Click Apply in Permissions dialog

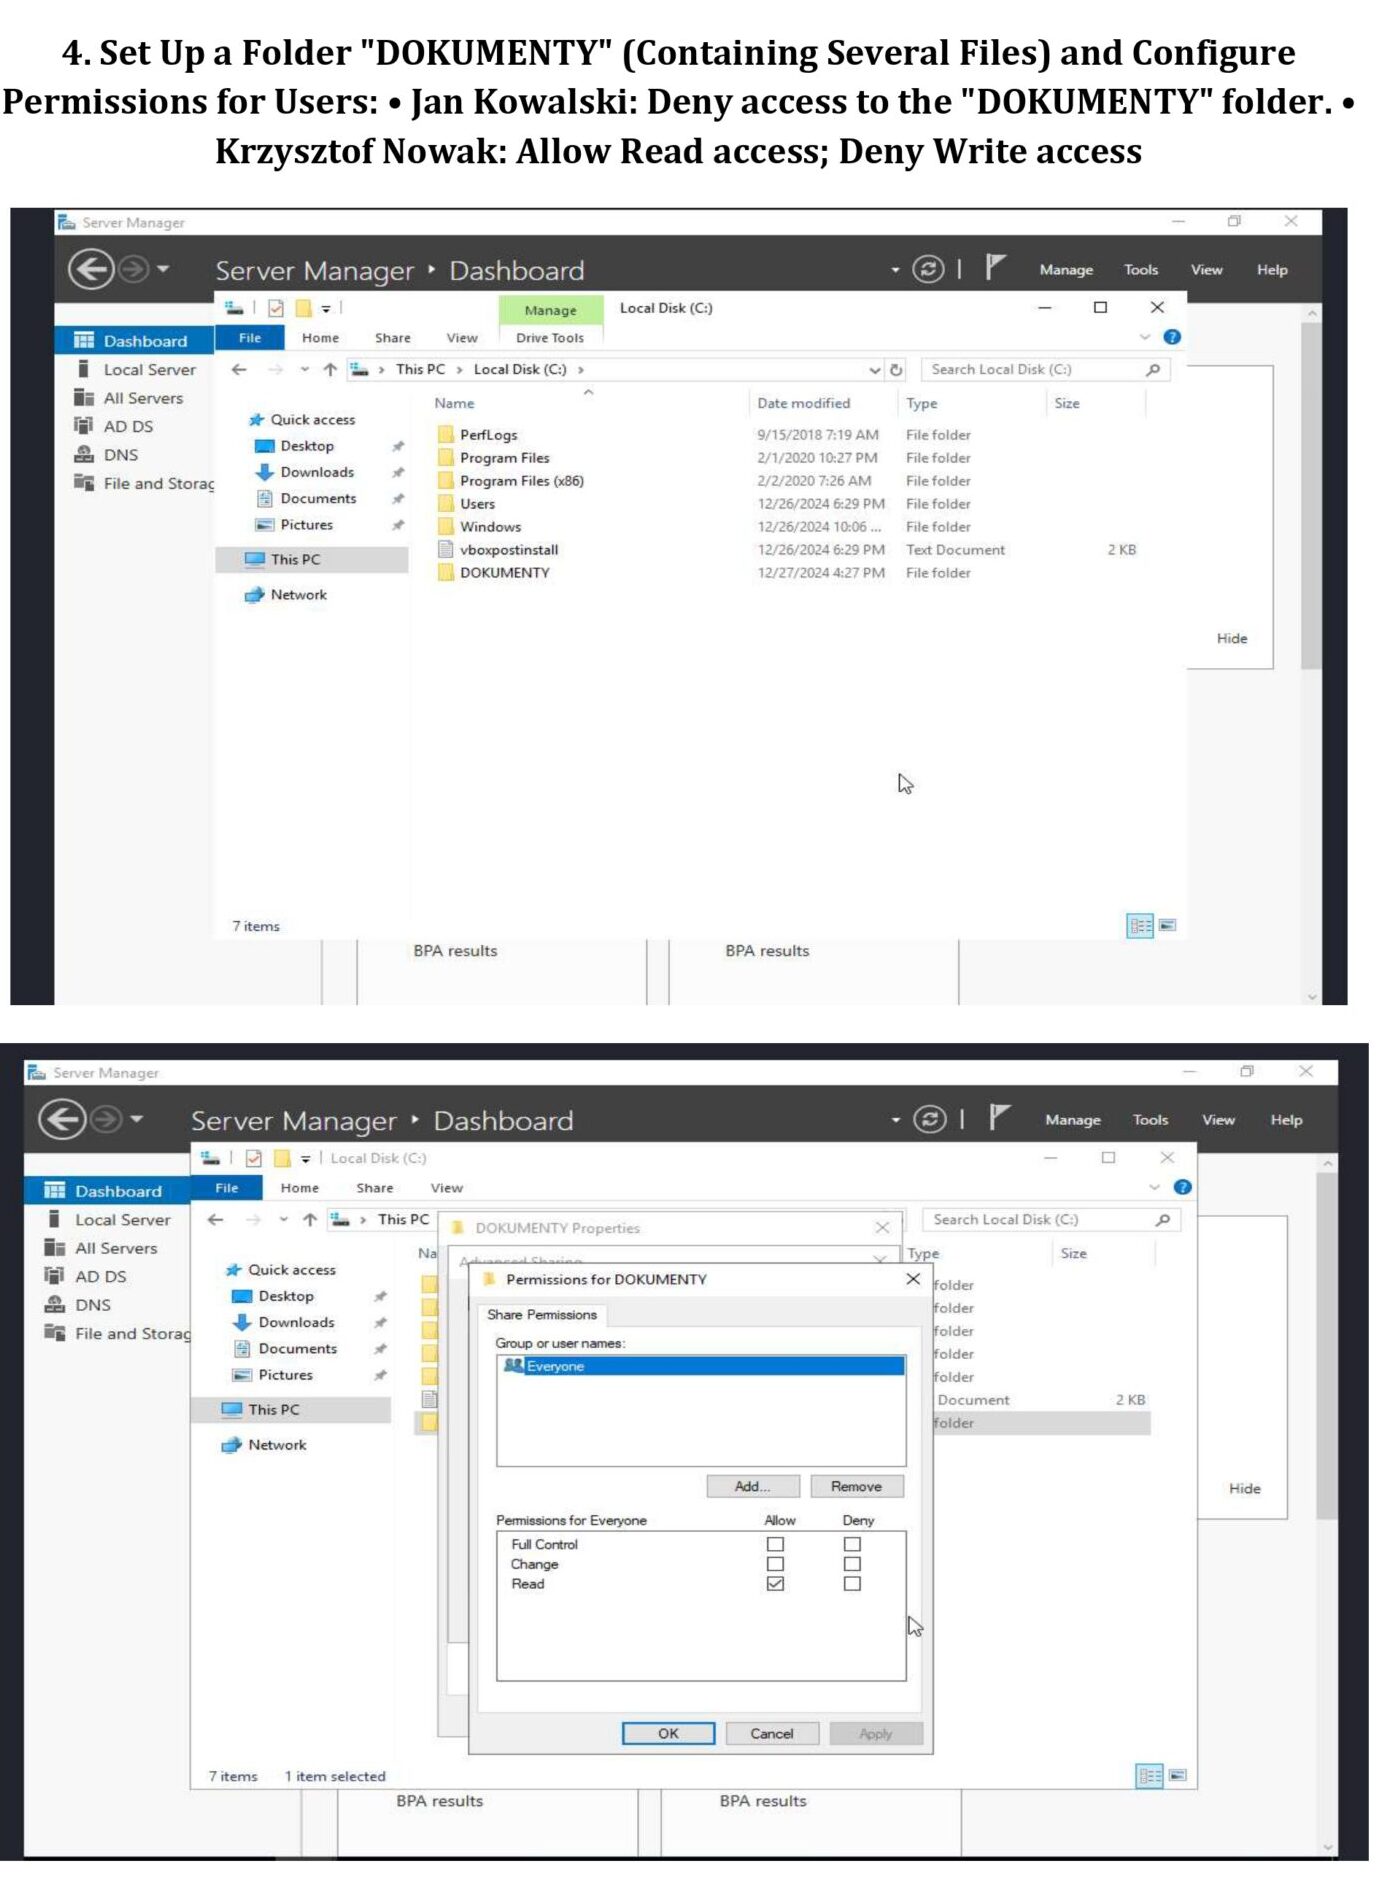pos(876,1734)
